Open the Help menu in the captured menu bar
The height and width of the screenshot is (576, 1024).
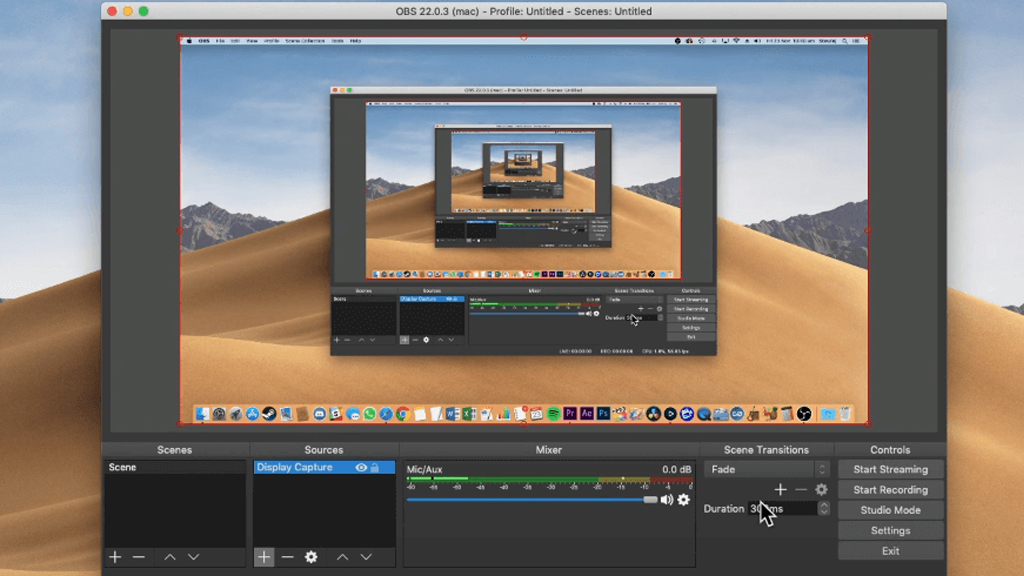click(355, 41)
